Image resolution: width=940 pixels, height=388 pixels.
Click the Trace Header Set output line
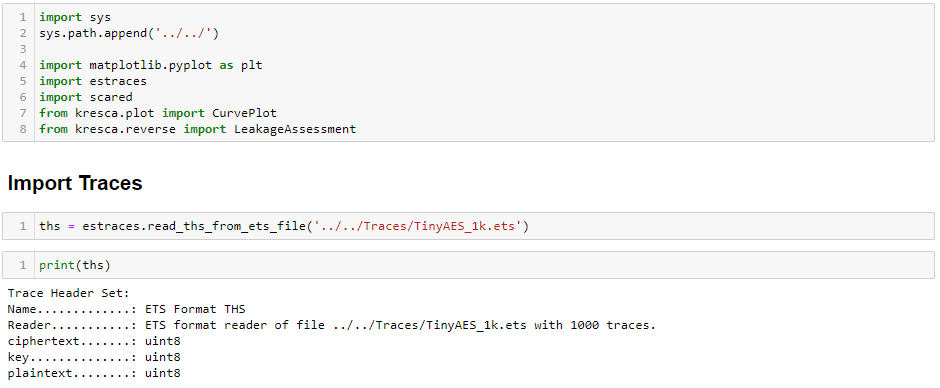pos(68,293)
